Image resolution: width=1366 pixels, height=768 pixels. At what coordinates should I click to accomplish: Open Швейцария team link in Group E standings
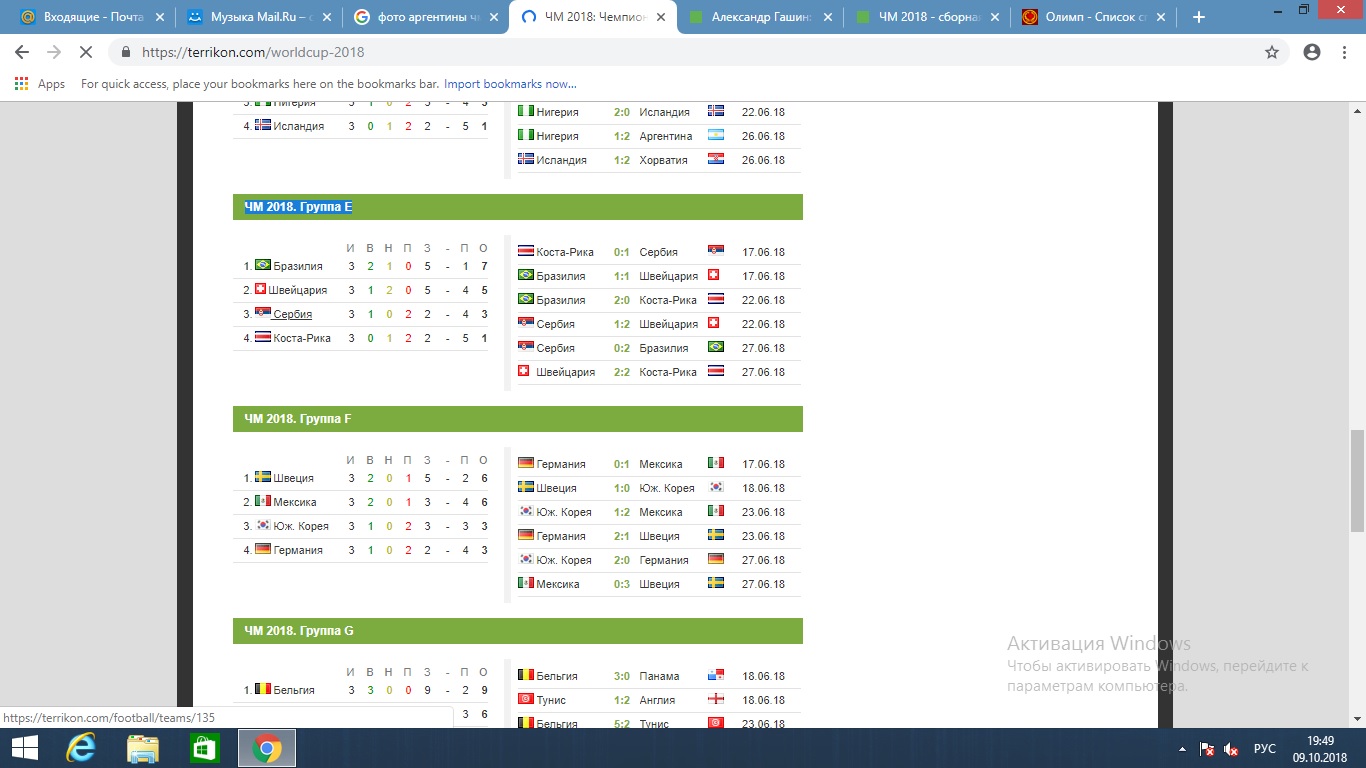(298, 290)
